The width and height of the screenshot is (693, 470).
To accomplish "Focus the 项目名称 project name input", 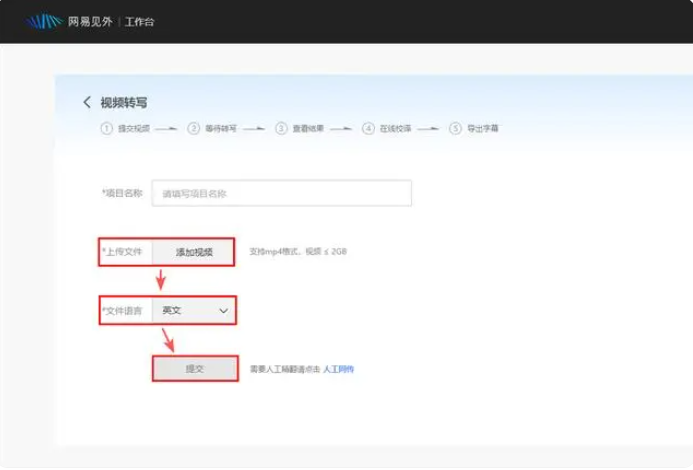I will click(x=282, y=193).
